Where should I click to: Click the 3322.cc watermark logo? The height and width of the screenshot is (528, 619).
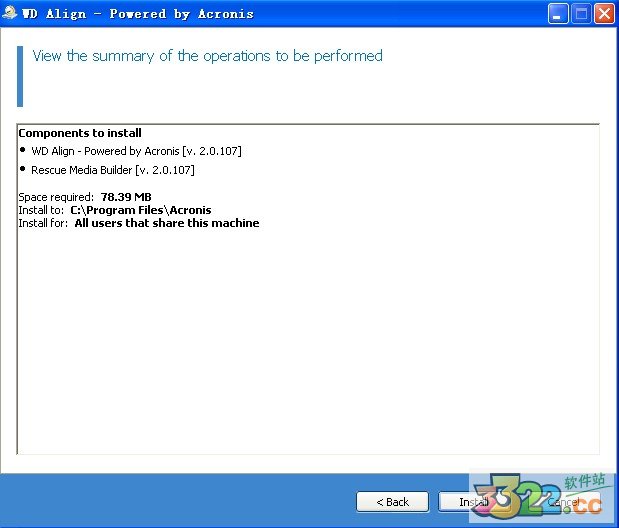pos(540,492)
